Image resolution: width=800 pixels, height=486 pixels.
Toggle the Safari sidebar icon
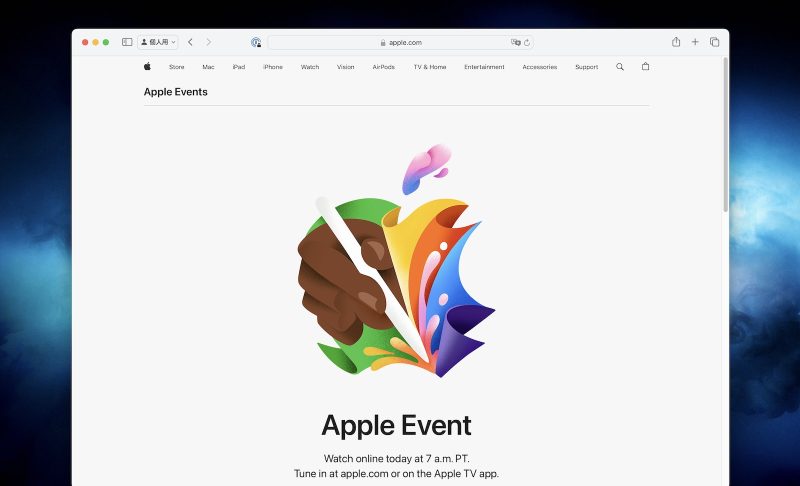pyautogui.click(x=127, y=42)
